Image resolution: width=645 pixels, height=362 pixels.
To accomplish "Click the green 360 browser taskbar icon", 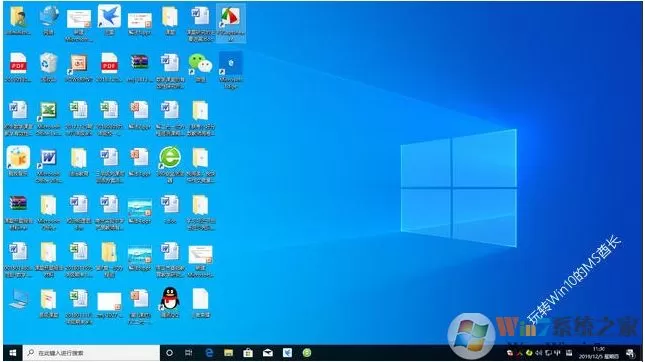I will pos(307,353).
